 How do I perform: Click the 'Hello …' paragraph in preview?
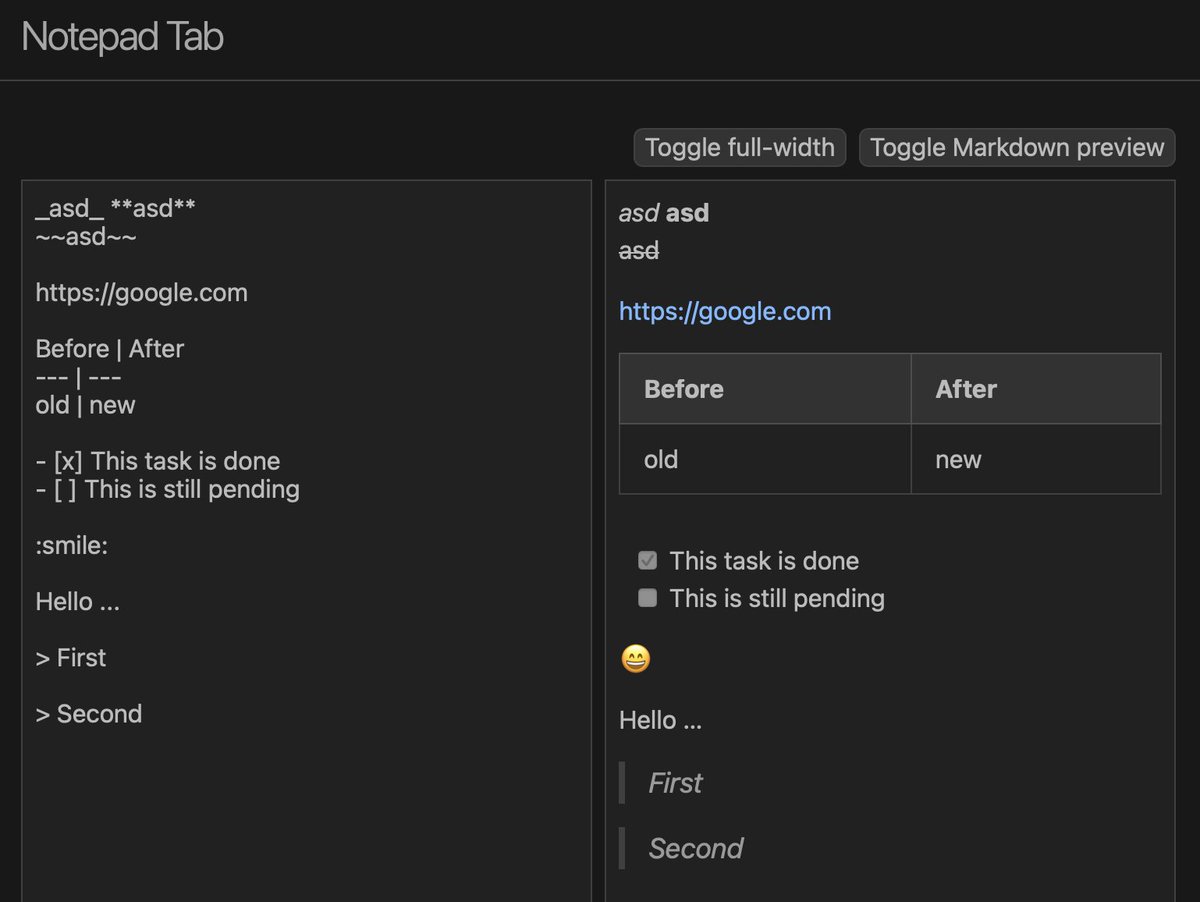coord(661,720)
